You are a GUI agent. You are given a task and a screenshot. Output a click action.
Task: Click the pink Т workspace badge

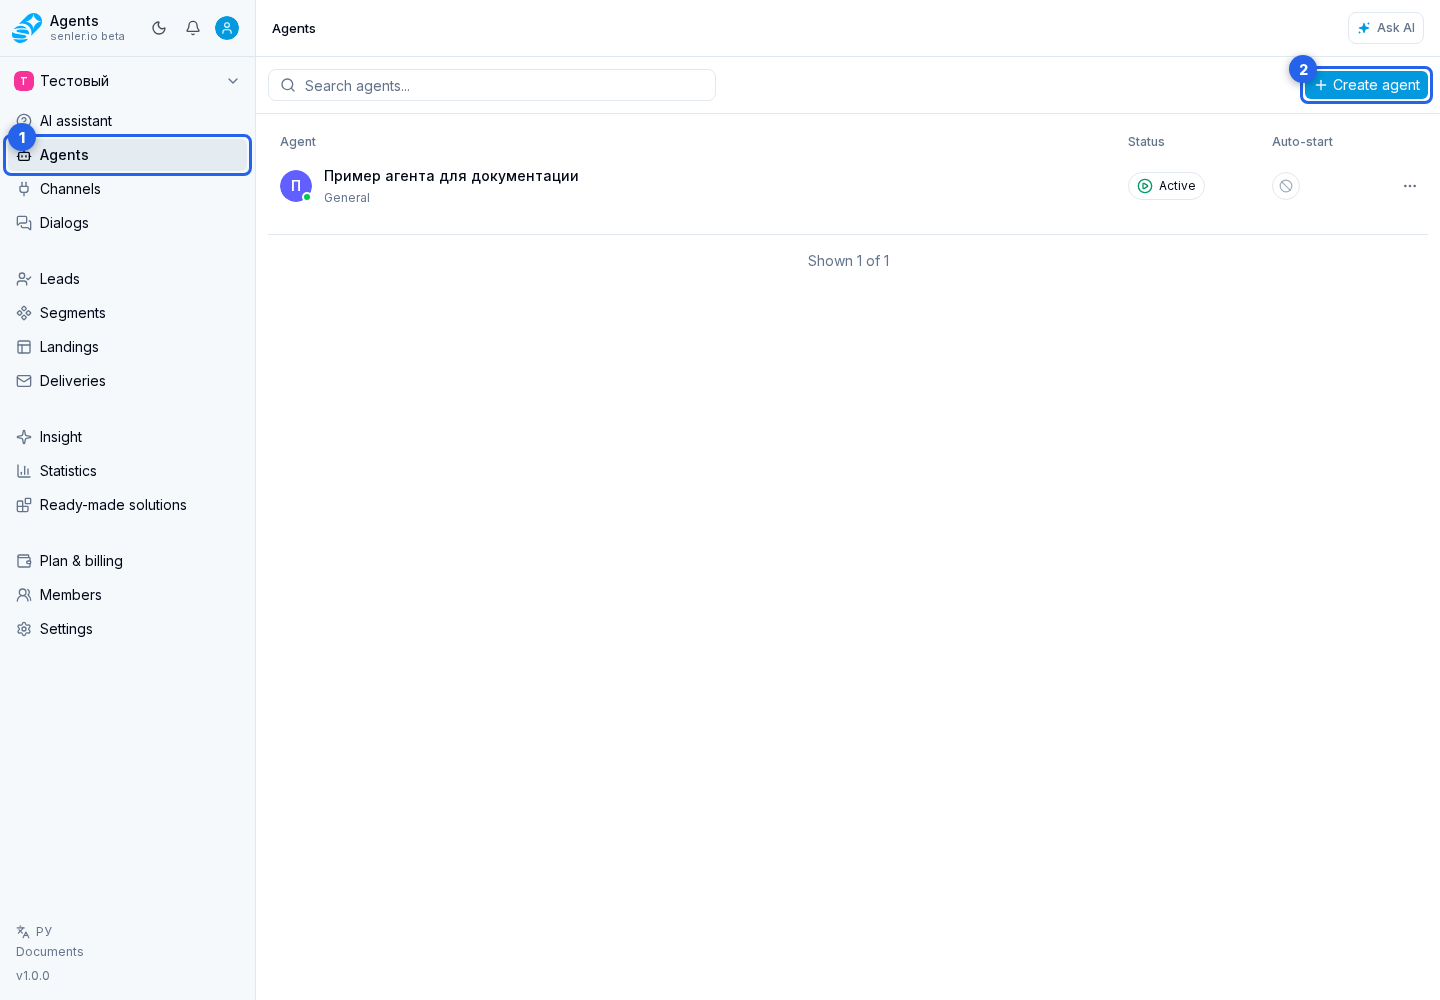(24, 81)
